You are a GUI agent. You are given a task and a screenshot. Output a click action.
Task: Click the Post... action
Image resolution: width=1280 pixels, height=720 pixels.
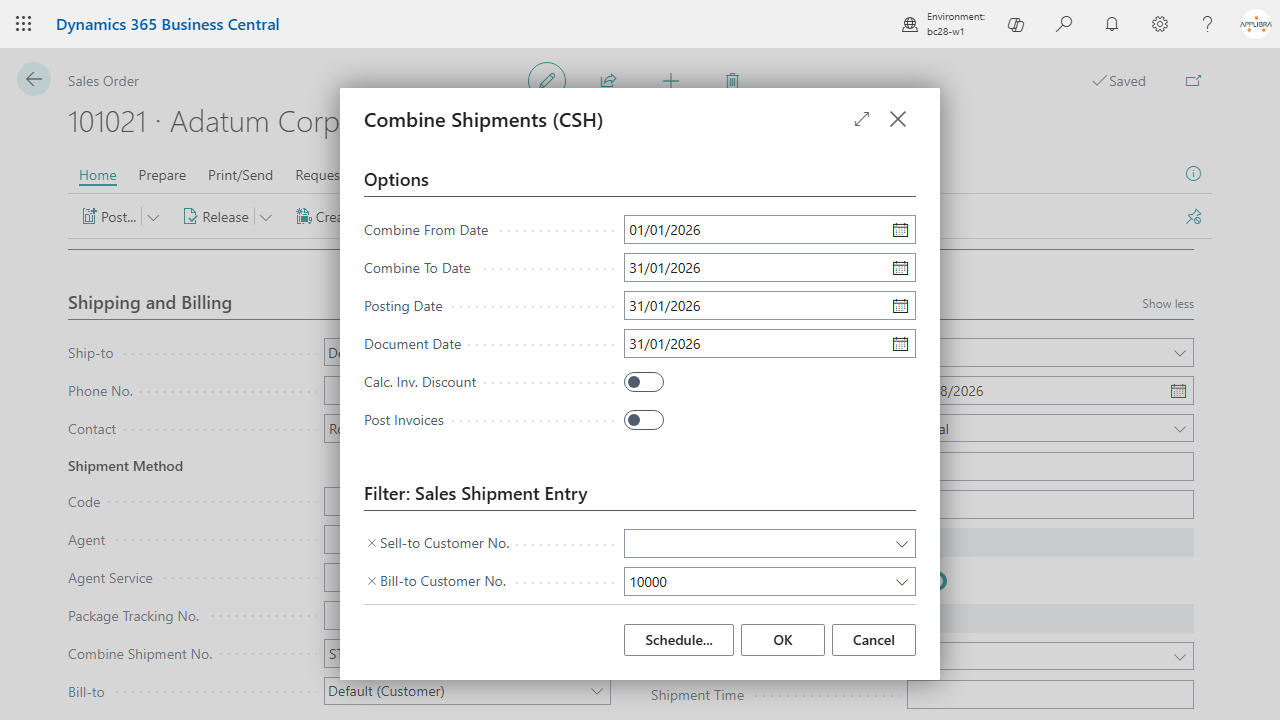[x=109, y=217]
